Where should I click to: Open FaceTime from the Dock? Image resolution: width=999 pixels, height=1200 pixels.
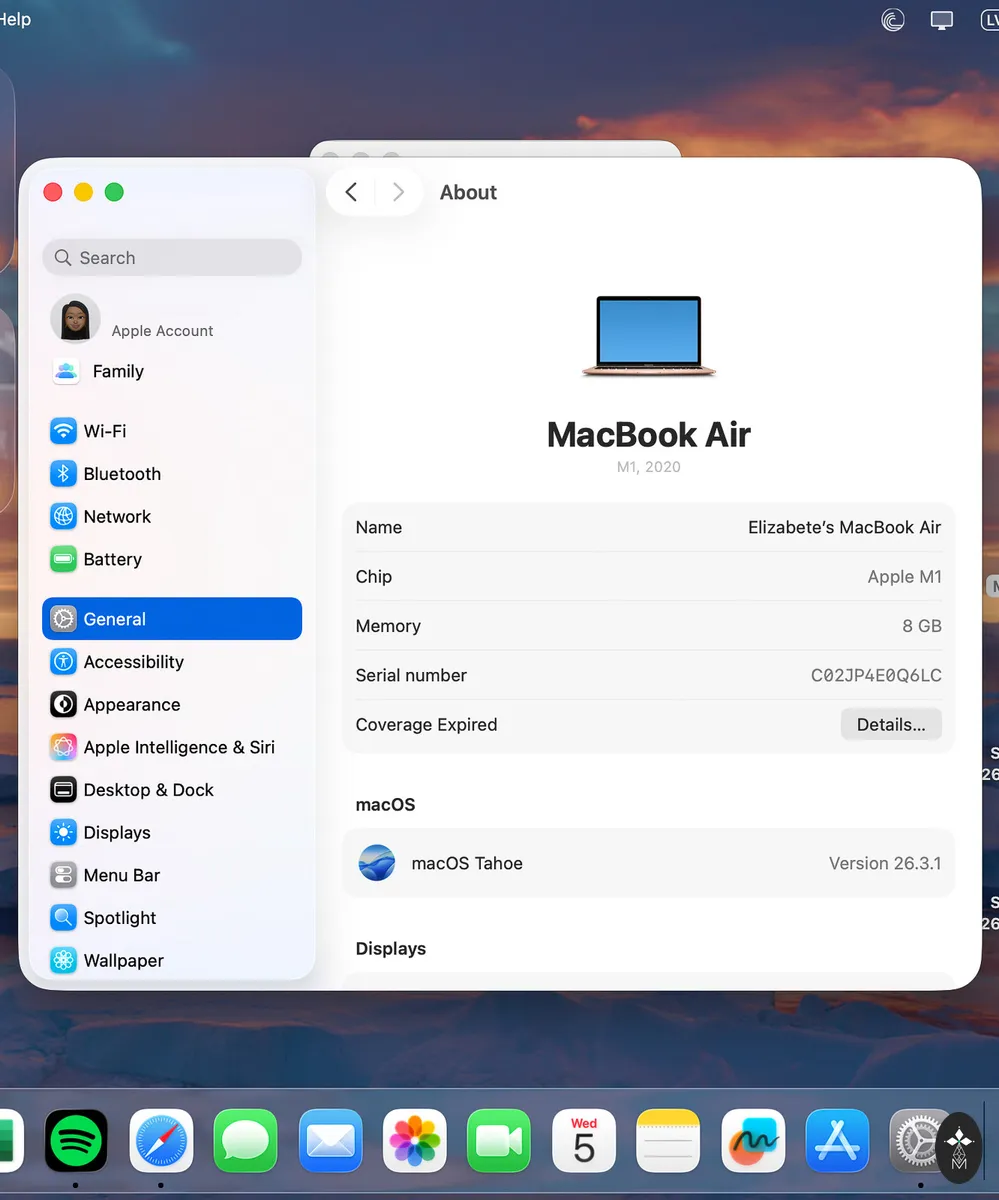pyautogui.click(x=499, y=1140)
